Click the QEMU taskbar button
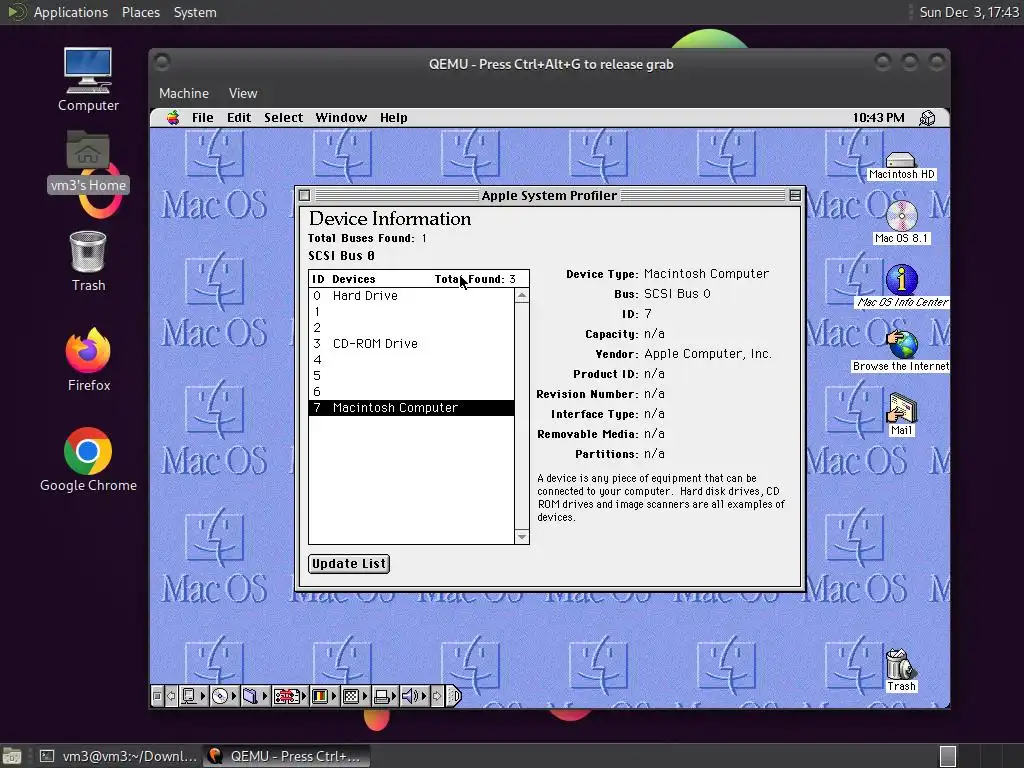1024x768 pixels. pos(286,756)
